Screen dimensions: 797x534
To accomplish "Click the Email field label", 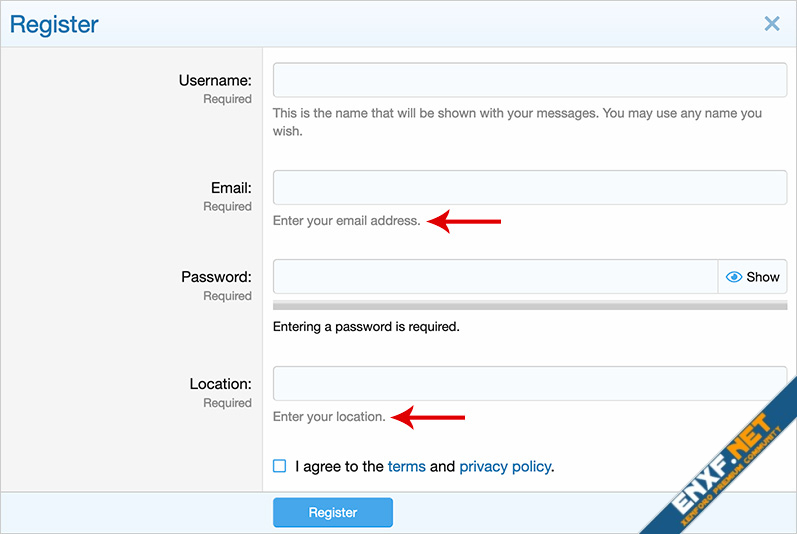I will (x=231, y=187).
